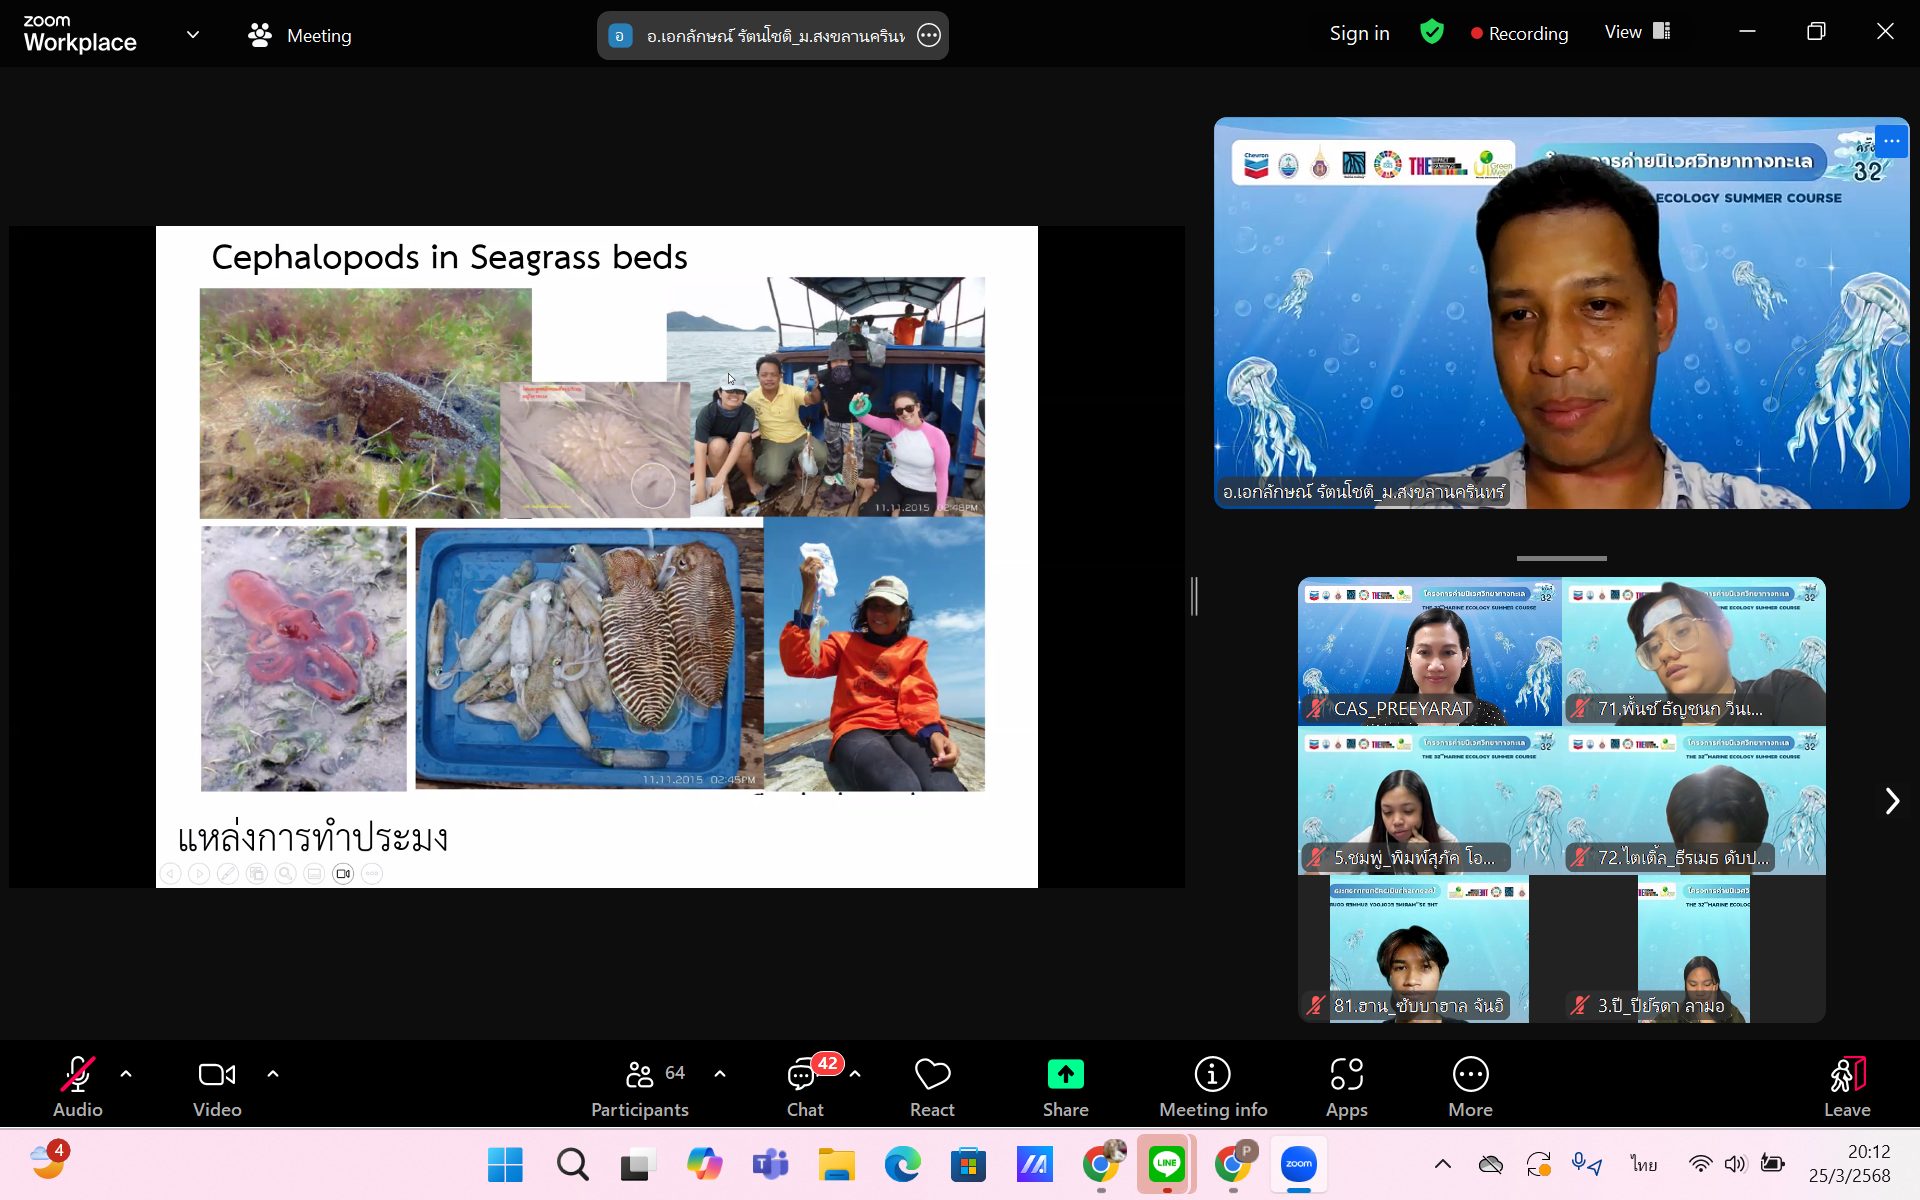The height and width of the screenshot is (1200, 1920).
Task: Leave the meeting
Action: point(1846,1086)
